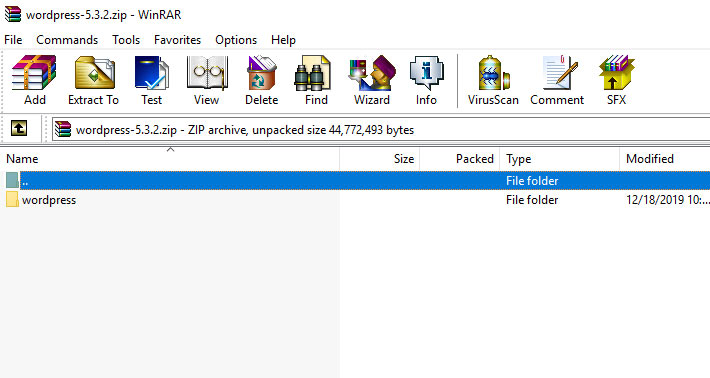
Task: Select the wordpress folder
Action: coord(48,200)
